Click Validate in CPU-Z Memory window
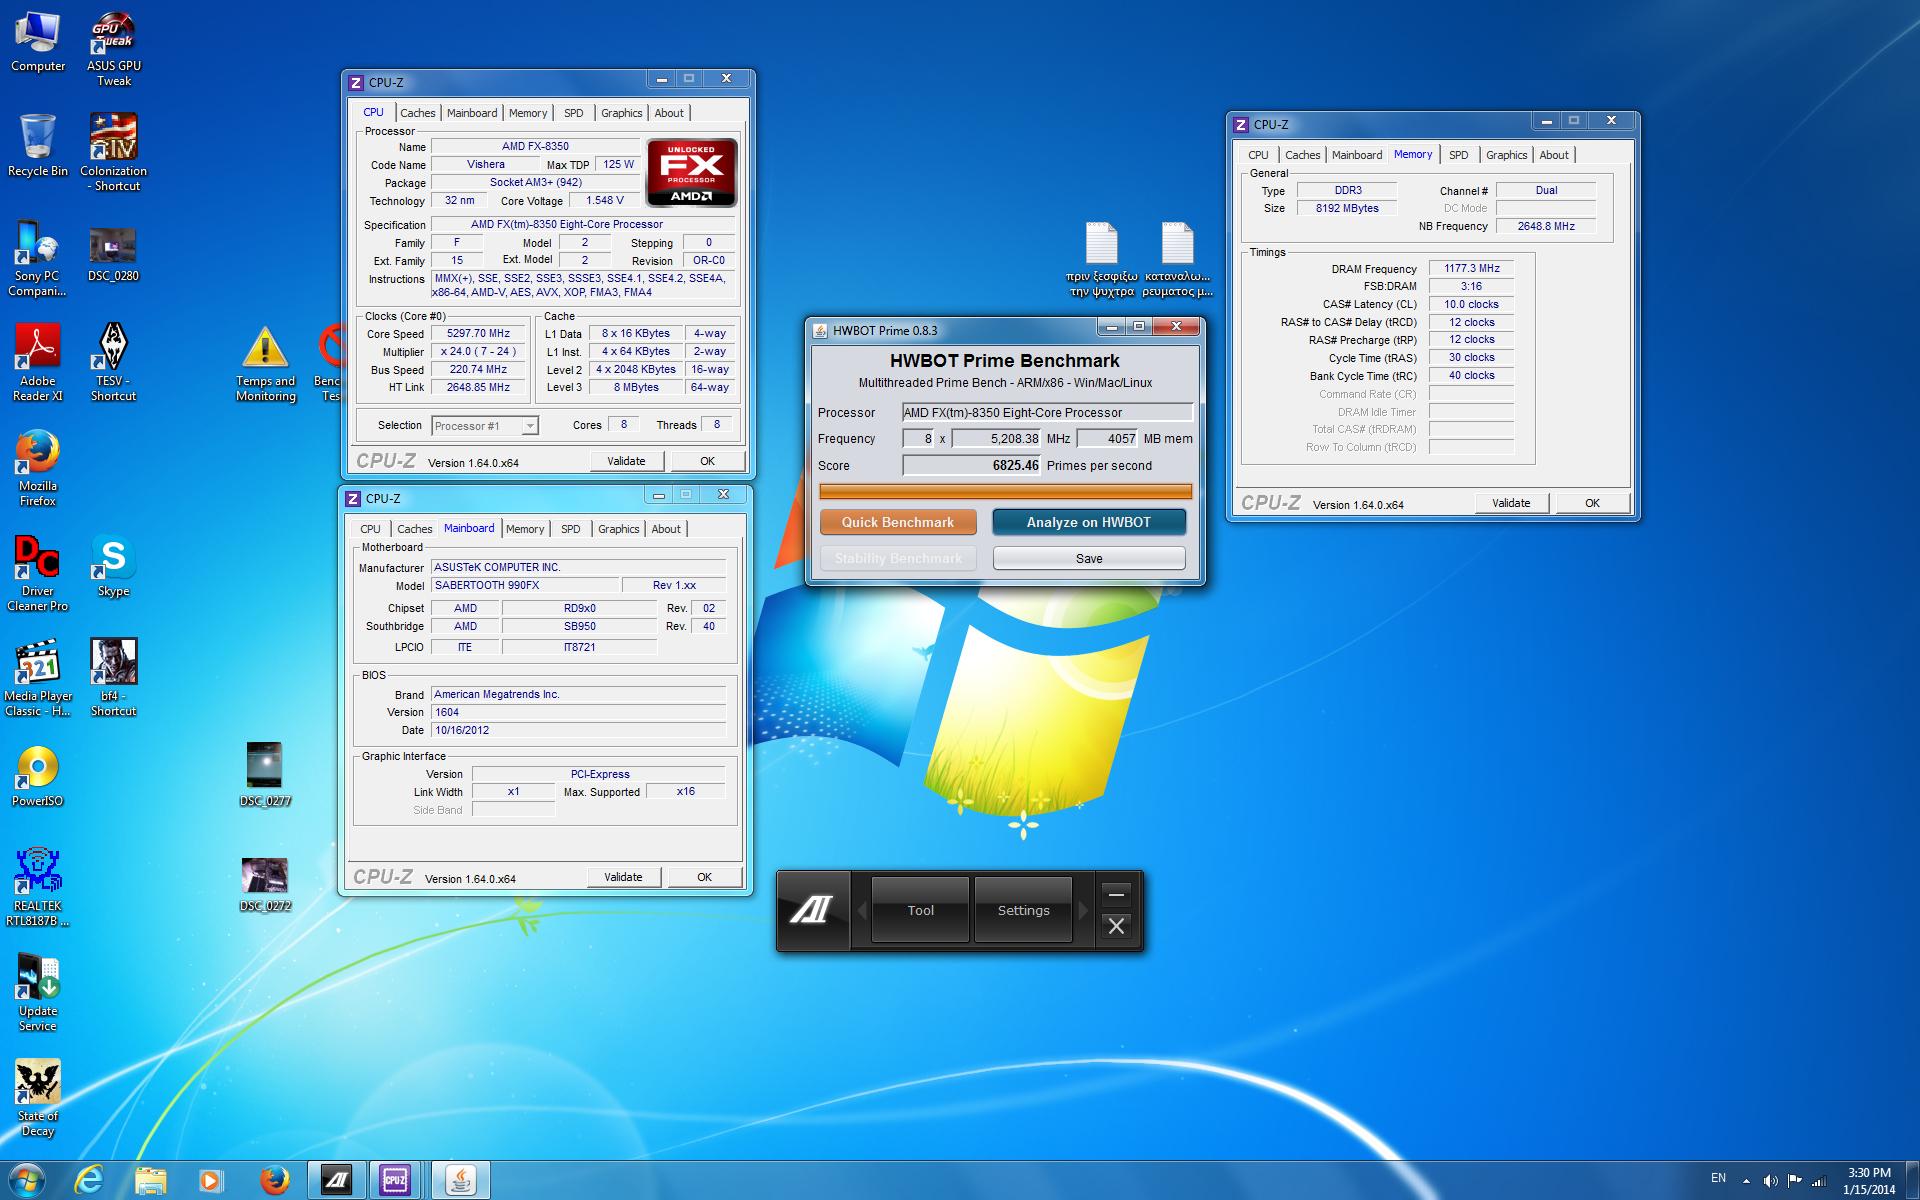Image resolution: width=1920 pixels, height=1200 pixels. 1511,503
